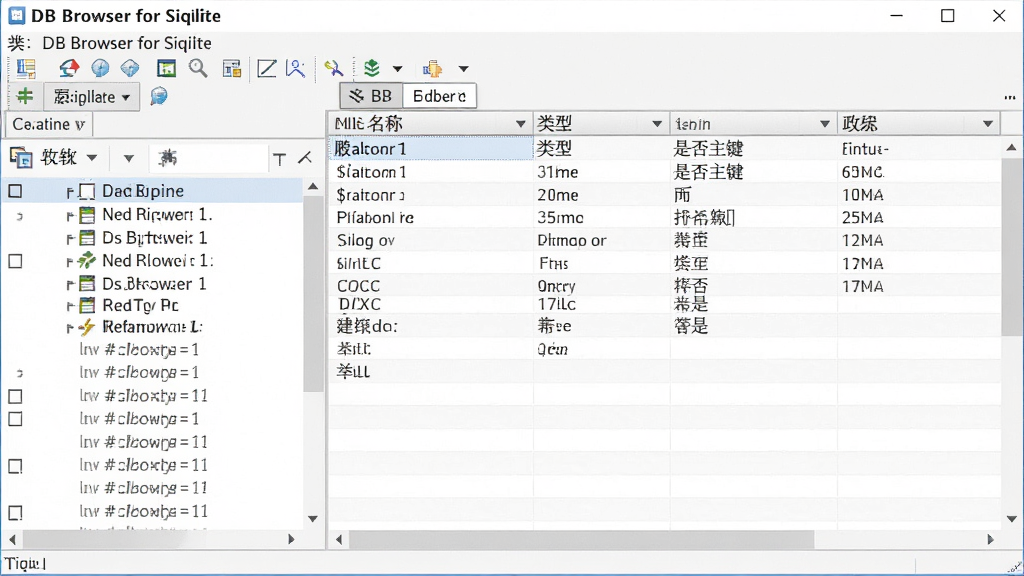This screenshot has height=576, width=1024.
Task: Select the Ds Byteweir 1 tree item
Action: (x=155, y=238)
